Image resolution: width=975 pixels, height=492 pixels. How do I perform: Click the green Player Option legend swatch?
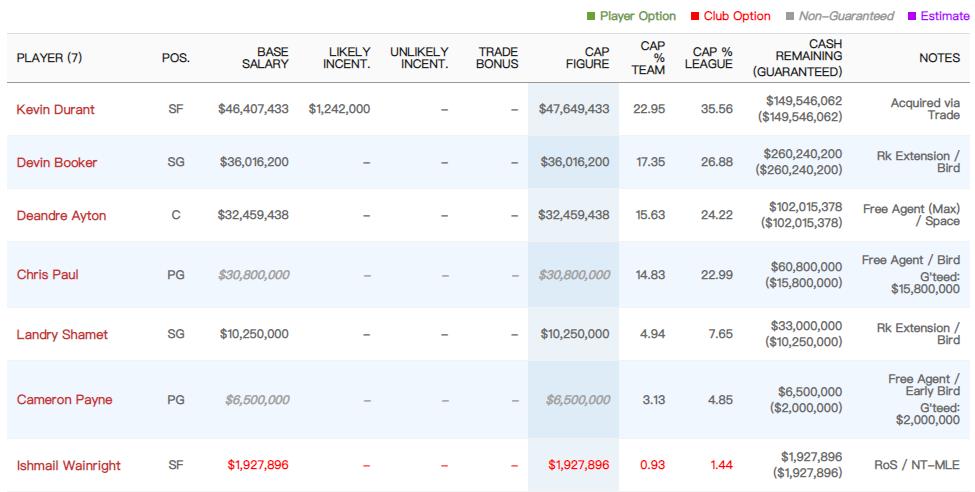coord(592,16)
